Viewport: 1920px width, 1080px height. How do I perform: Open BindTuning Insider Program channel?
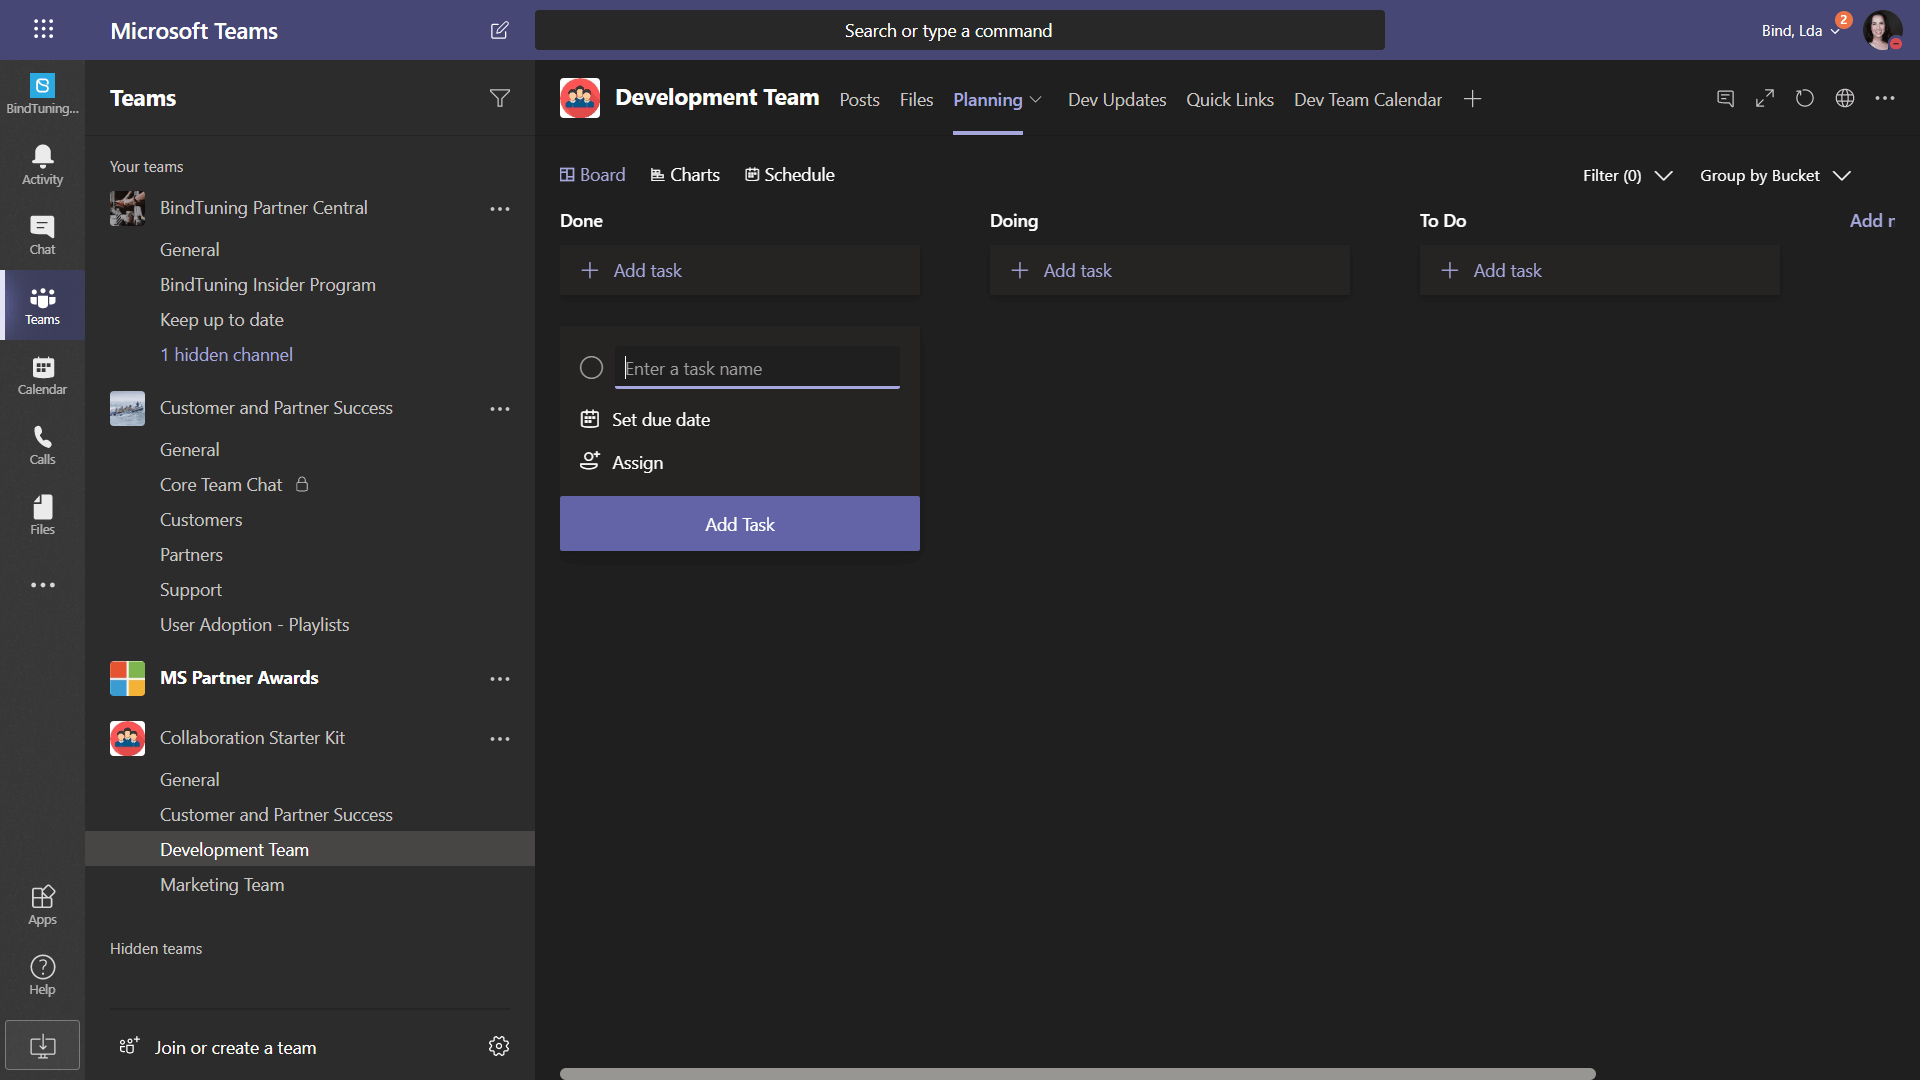click(x=268, y=285)
